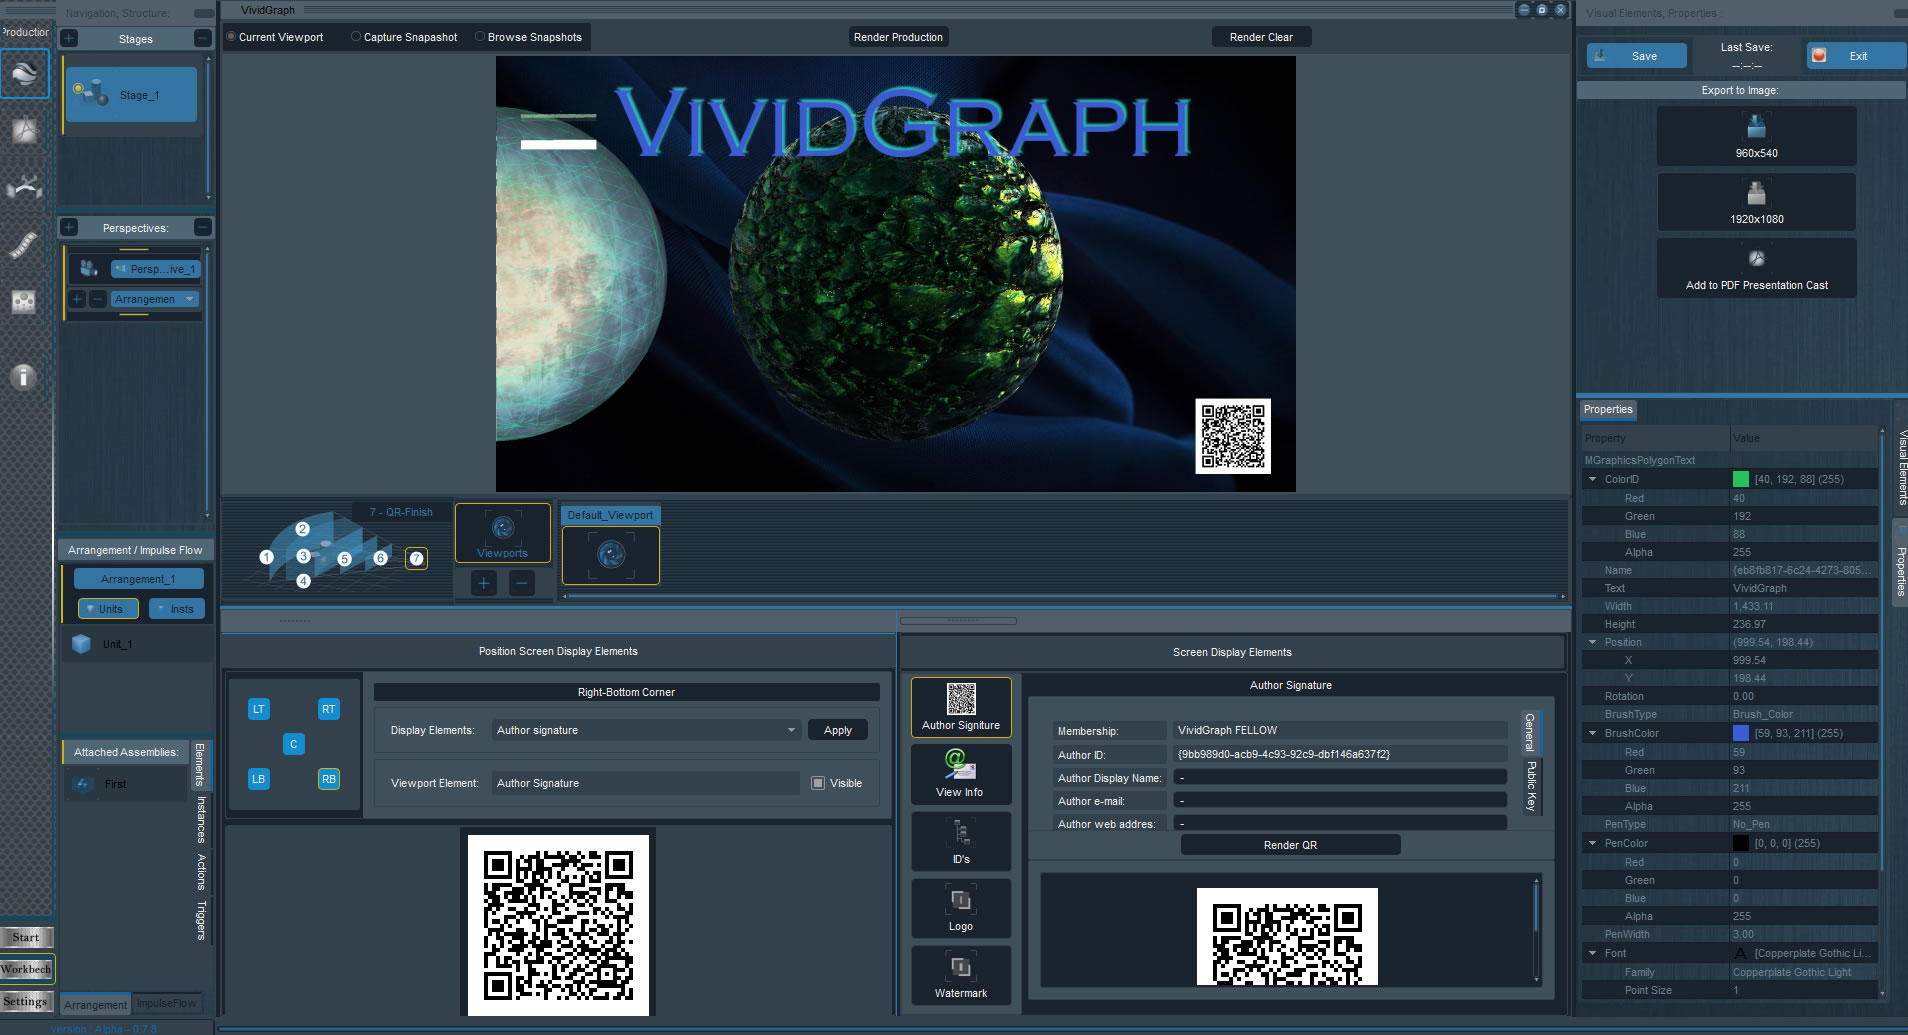Click the green ColorID color swatch
The height and width of the screenshot is (1035, 1908).
(1741, 479)
